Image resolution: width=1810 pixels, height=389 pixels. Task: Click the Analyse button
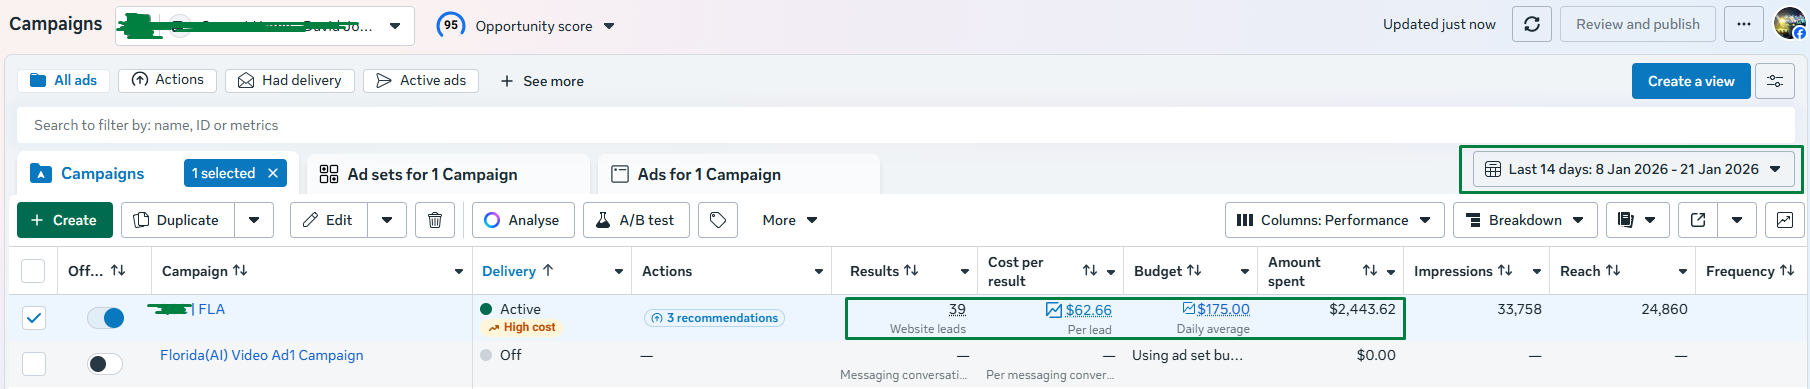pyautogui.click(x=523, y=220)
